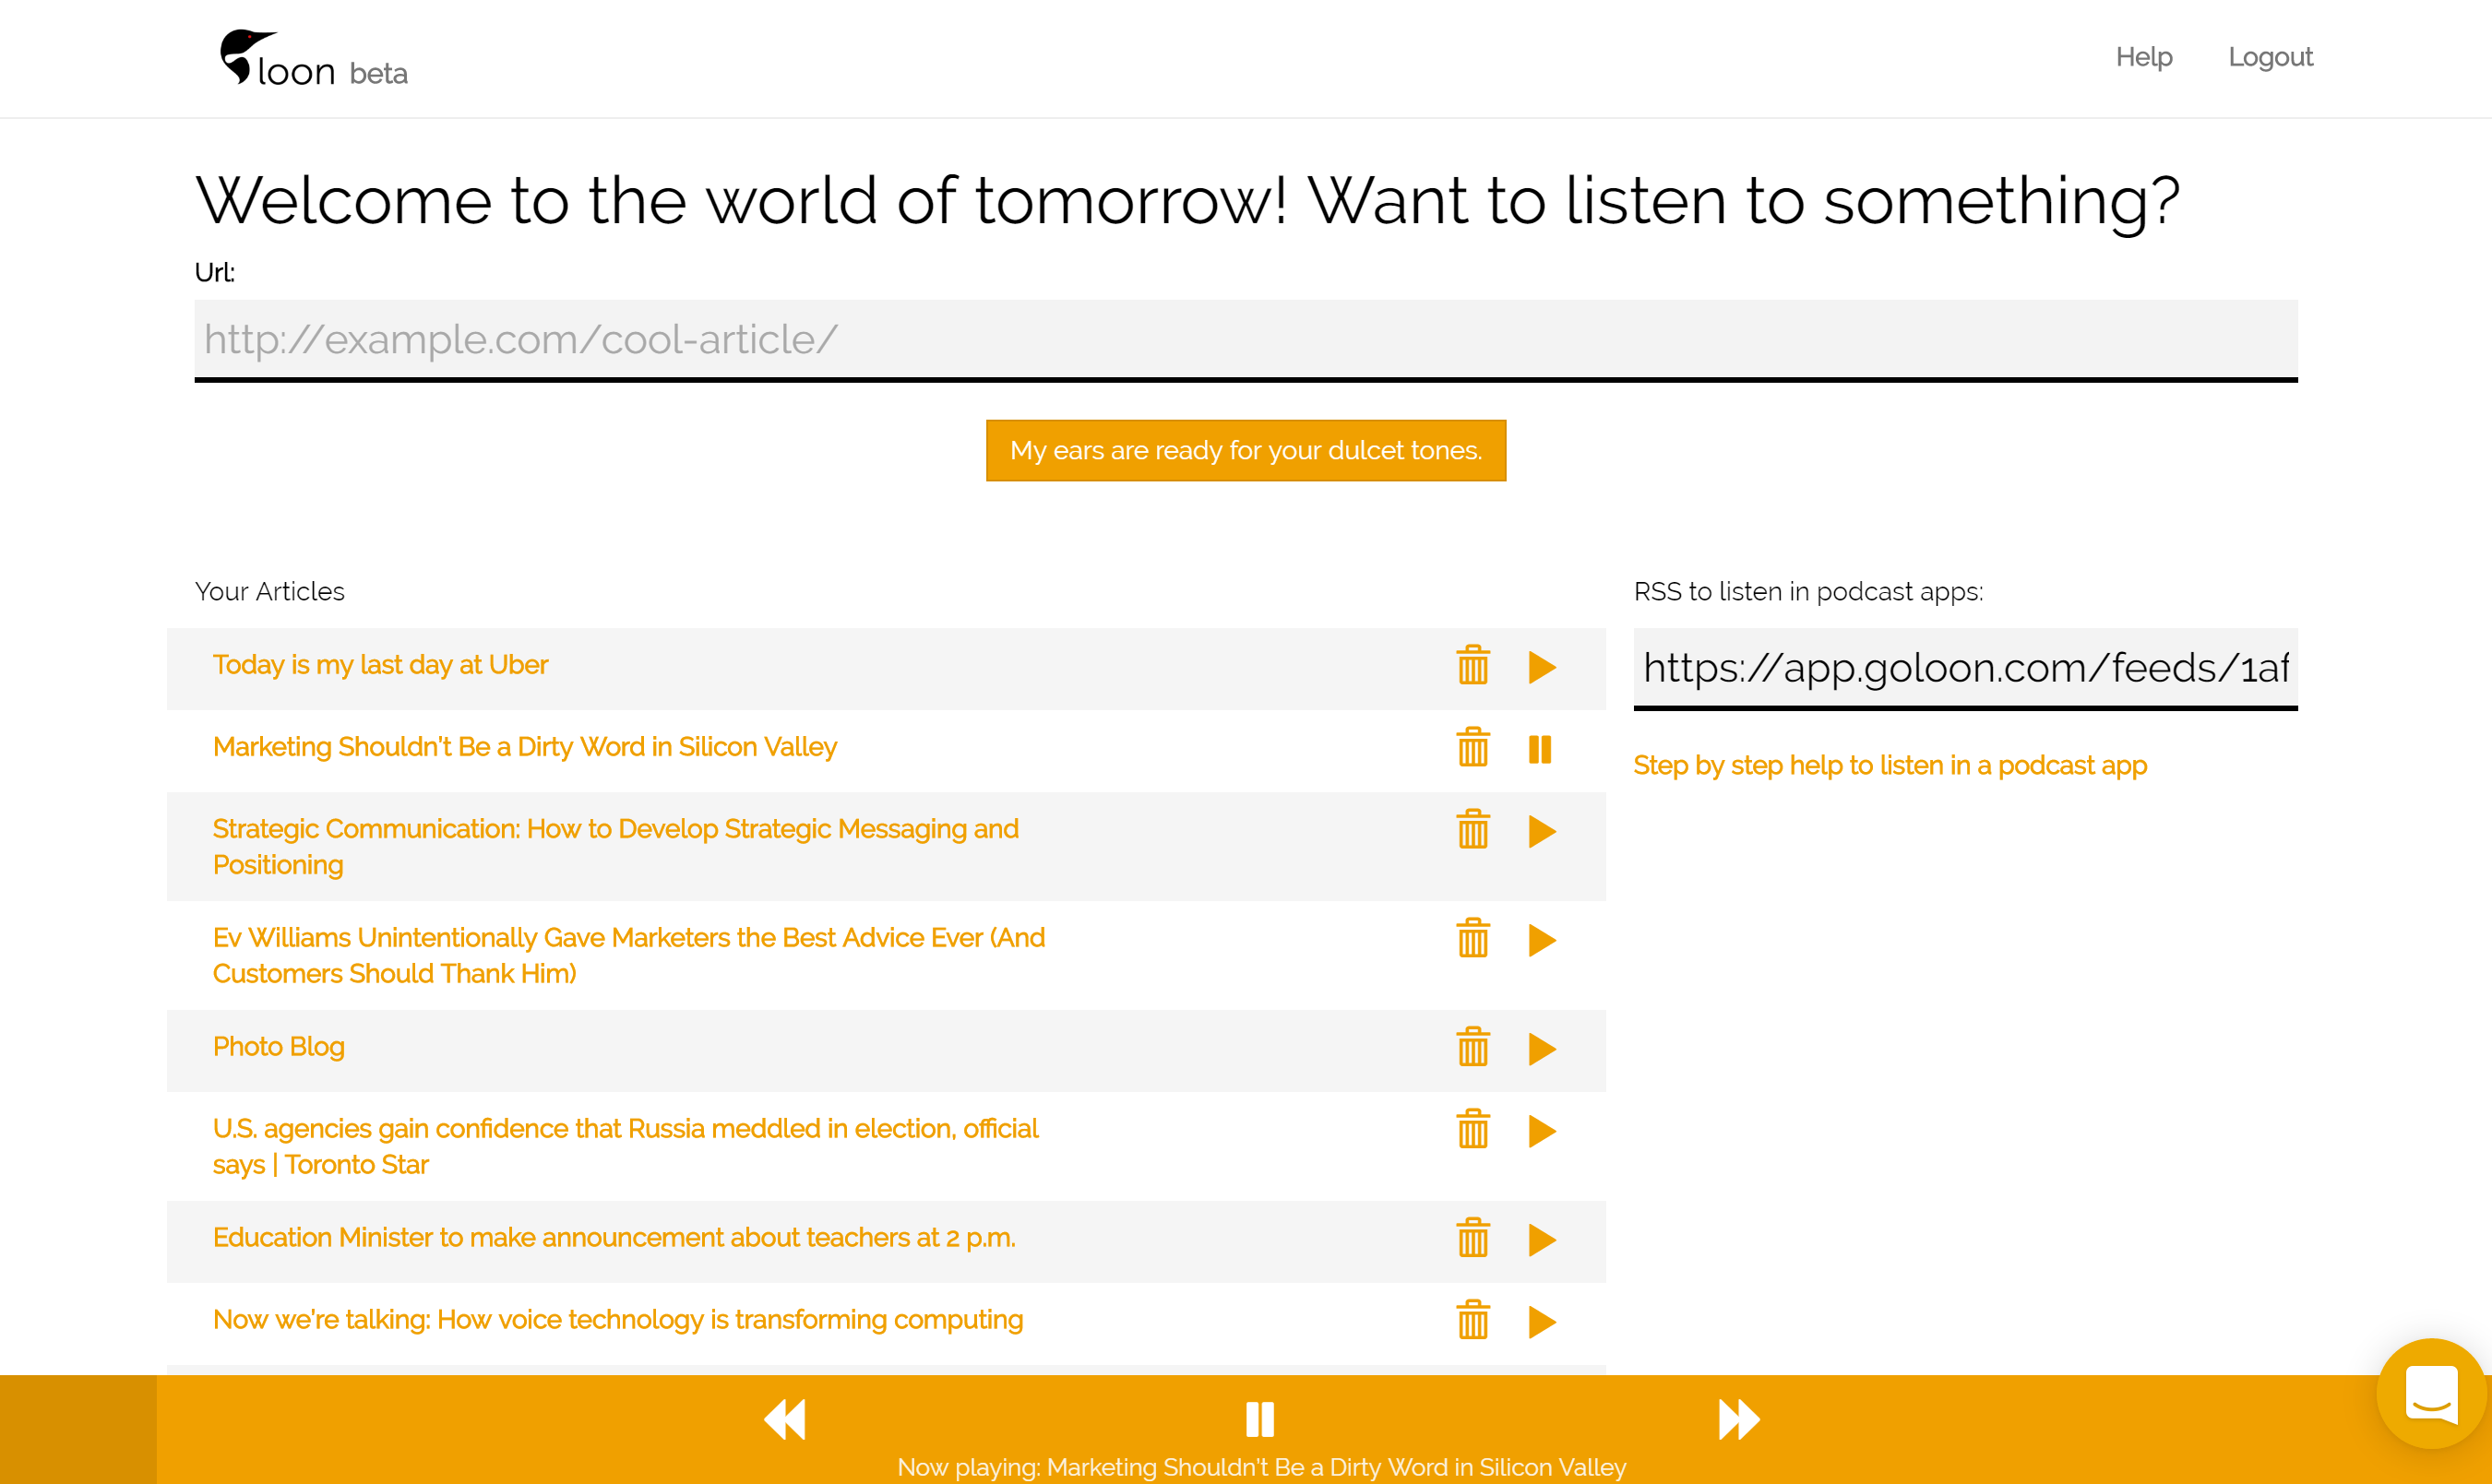Play the 'Ev Williams' article
Viewport: 2492px width, 1484px height.
[x=1542, y=940]
